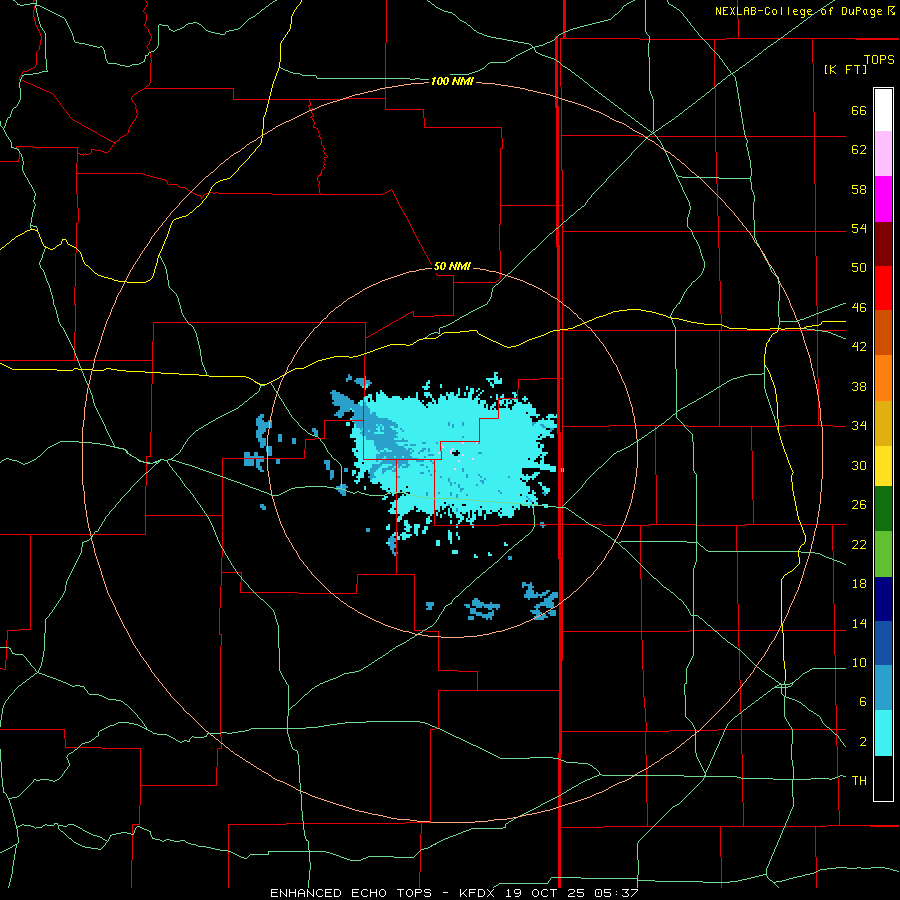Click the legend value 46
Viewport: 900px width, 900px height.
[x=859, y=307]
